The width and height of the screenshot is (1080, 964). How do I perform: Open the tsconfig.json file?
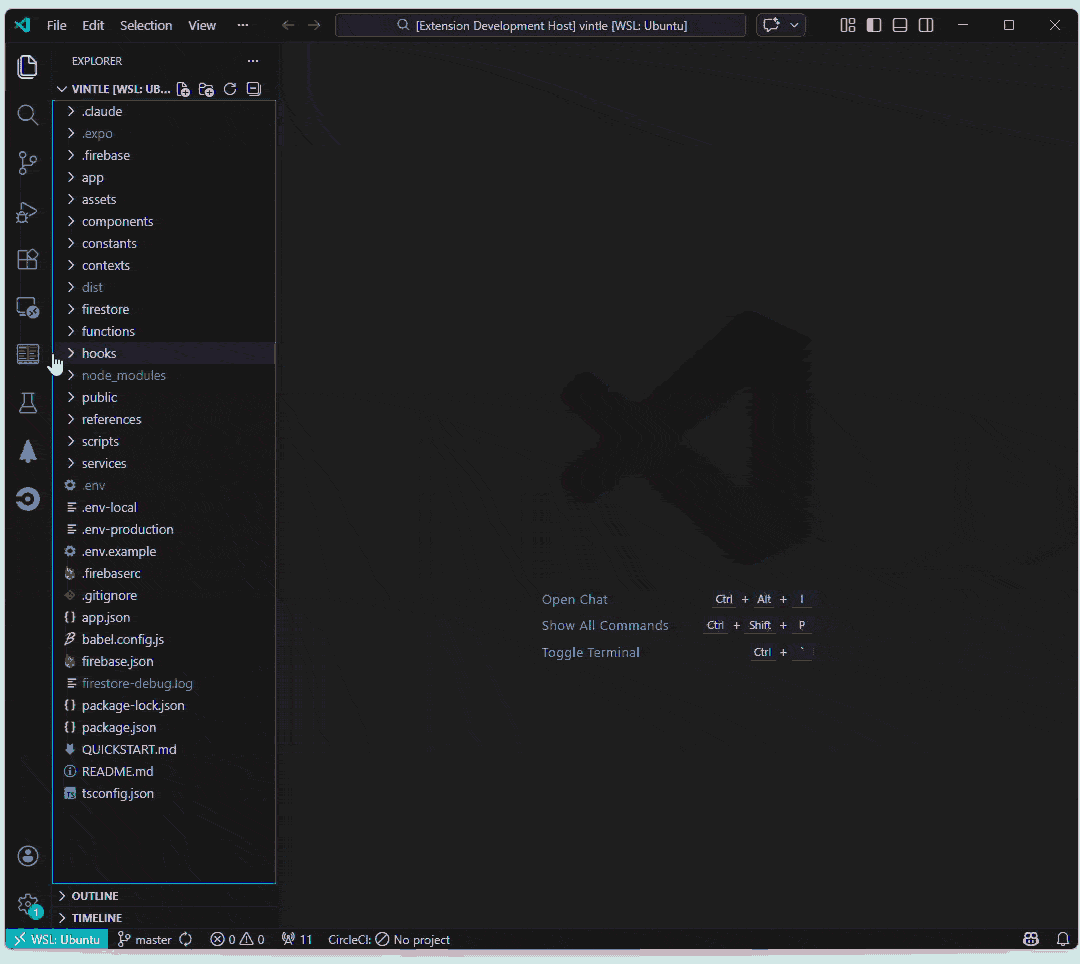[164, 793]
